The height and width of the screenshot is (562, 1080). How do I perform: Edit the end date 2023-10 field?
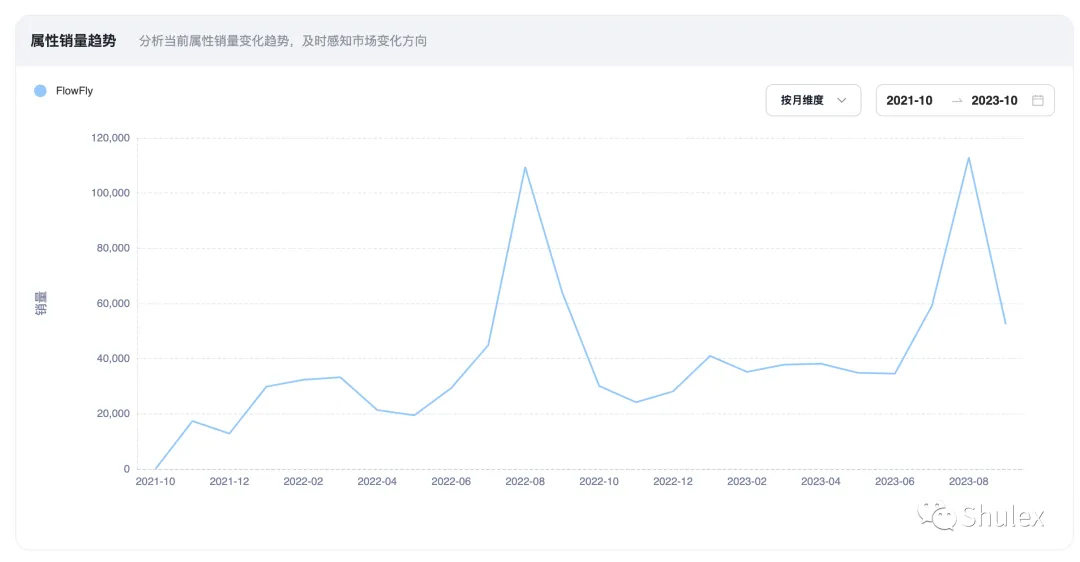pyautogui.click(x=994, y=101)
